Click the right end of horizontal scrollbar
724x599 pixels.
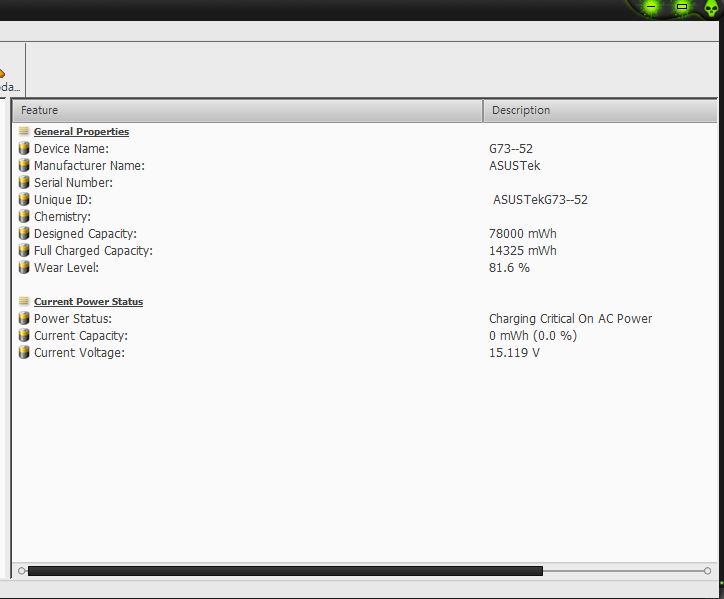tap(707, 571)
